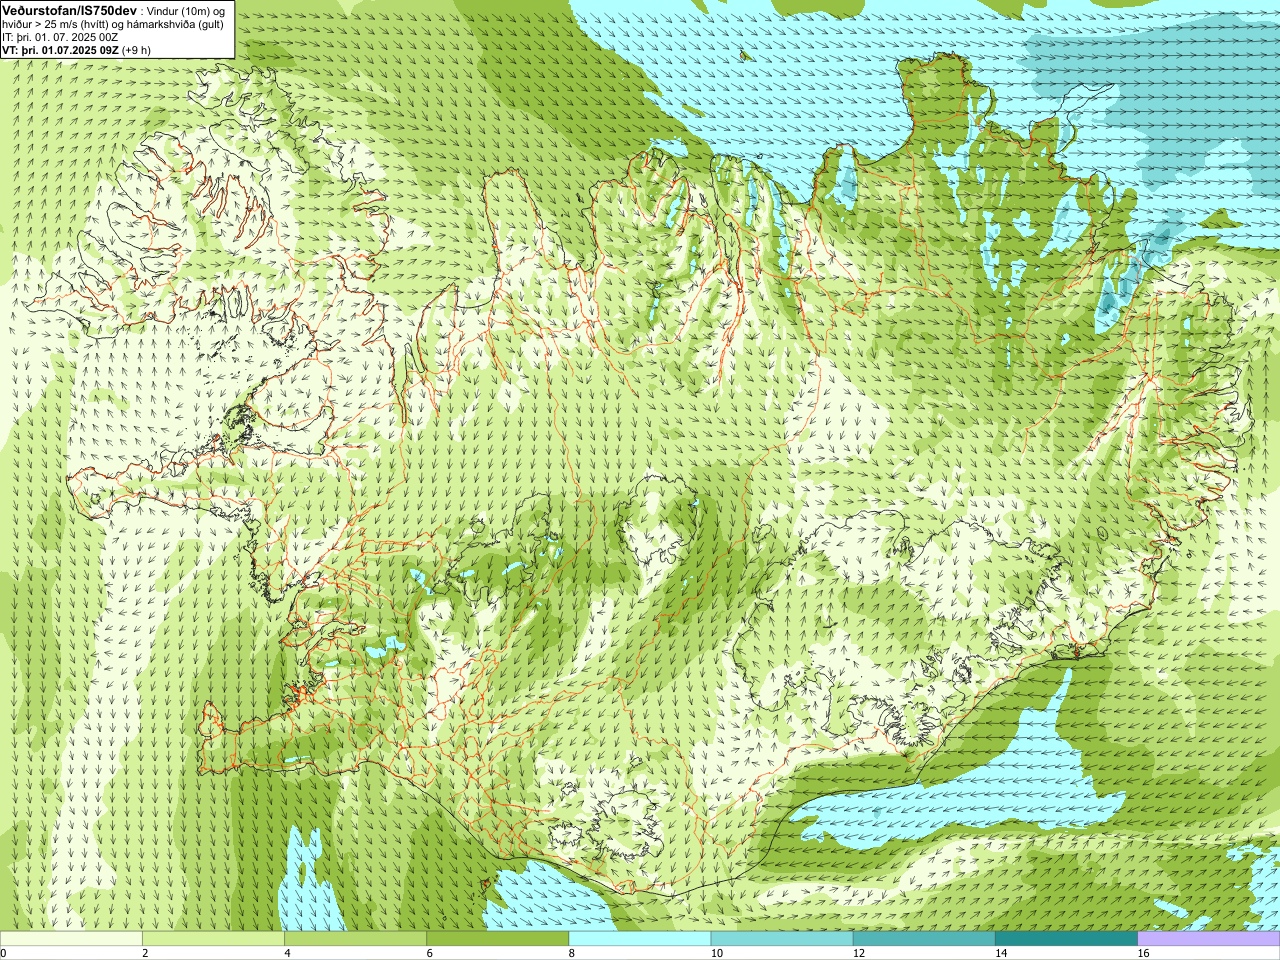Click the '16' tick label on the color scale
This screenshot has height=960, width=1280.
(x=1143, y=953)
